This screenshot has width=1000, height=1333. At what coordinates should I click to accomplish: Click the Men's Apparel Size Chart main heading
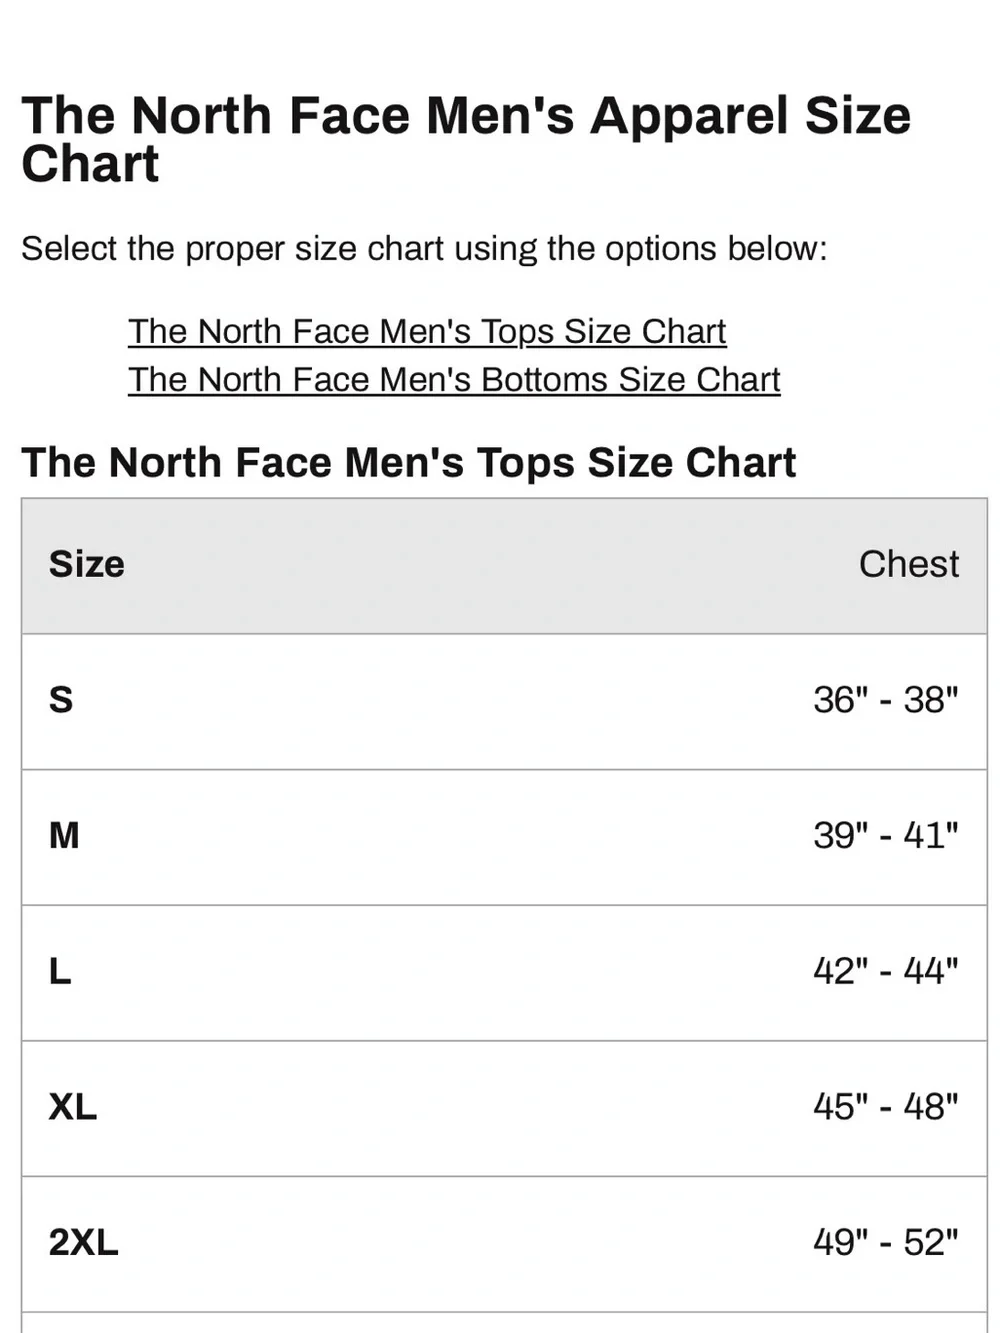tap(466, 140)
